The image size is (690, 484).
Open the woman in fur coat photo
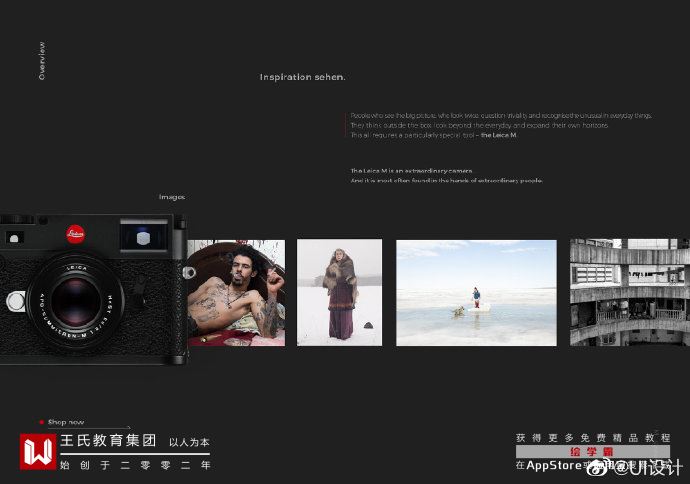coord(339,293)
